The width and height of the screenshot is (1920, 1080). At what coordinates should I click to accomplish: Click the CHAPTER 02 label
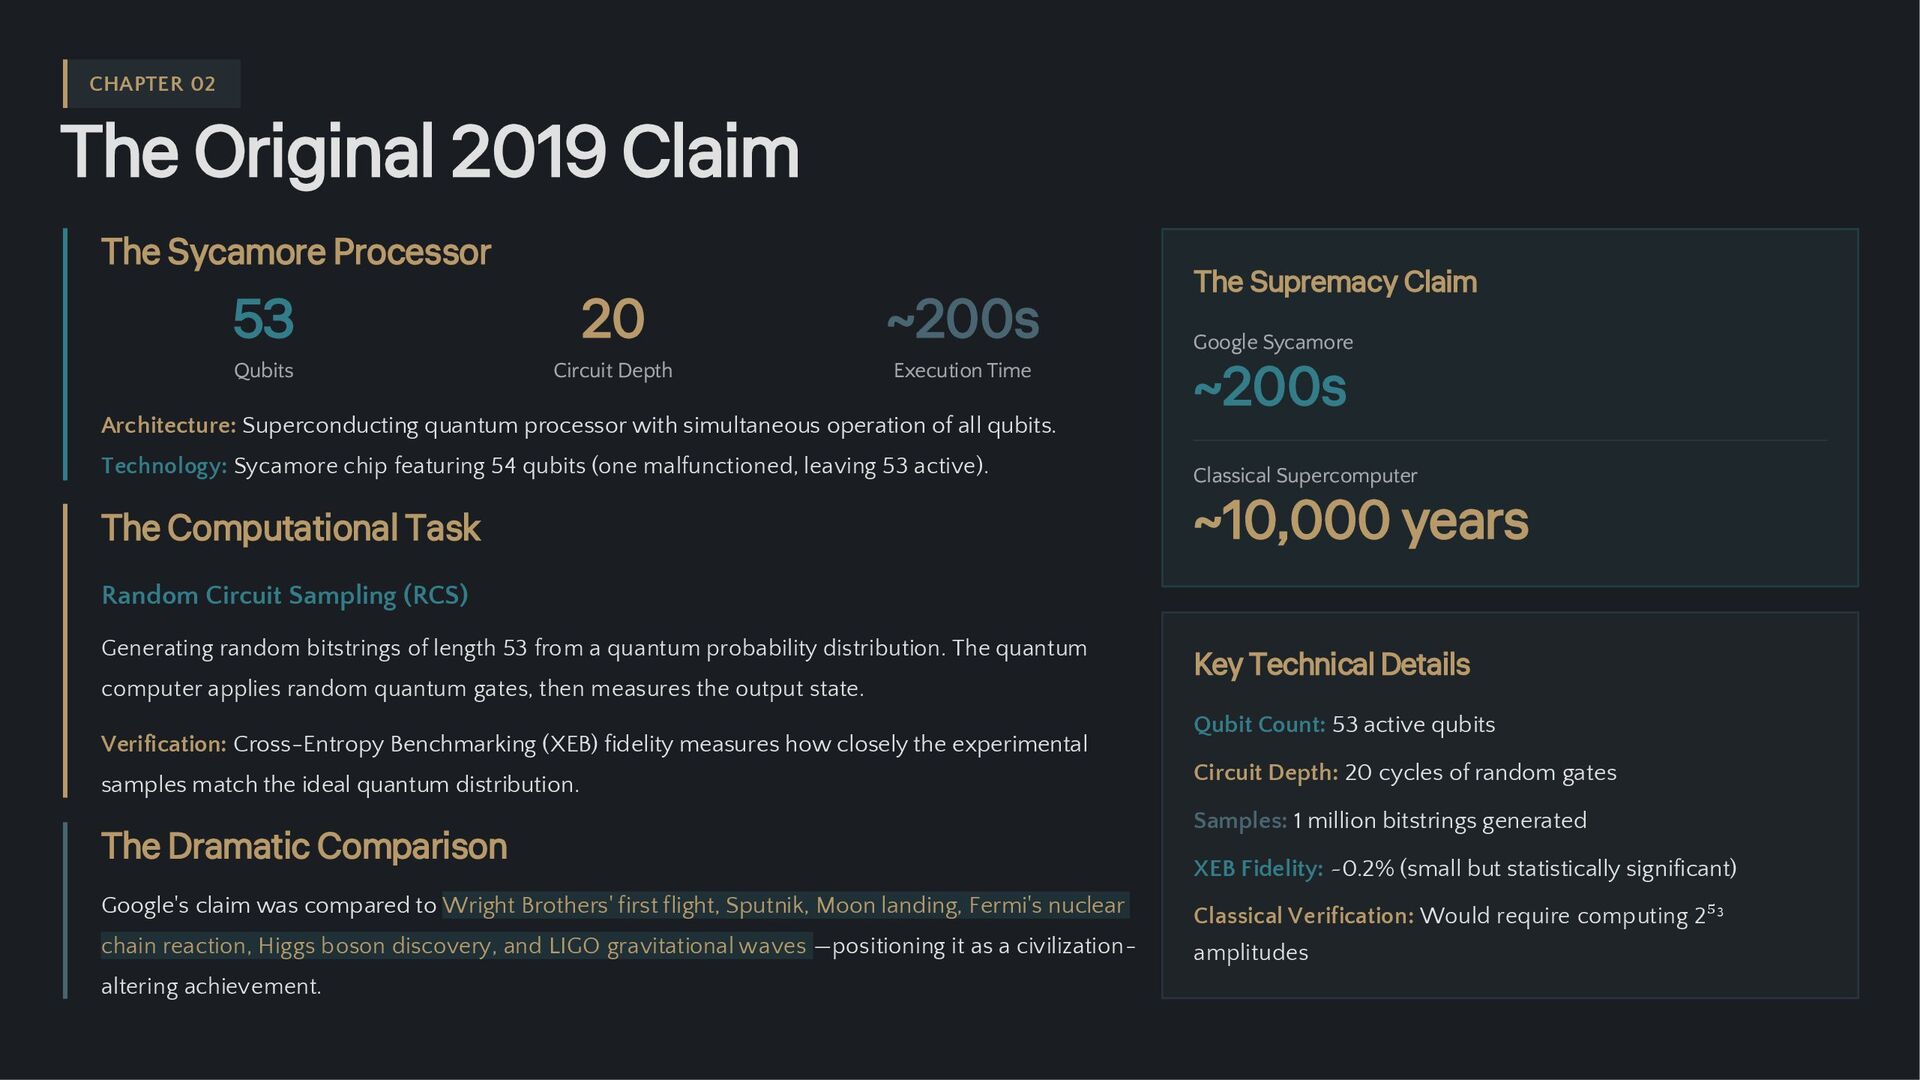[152, 84]
